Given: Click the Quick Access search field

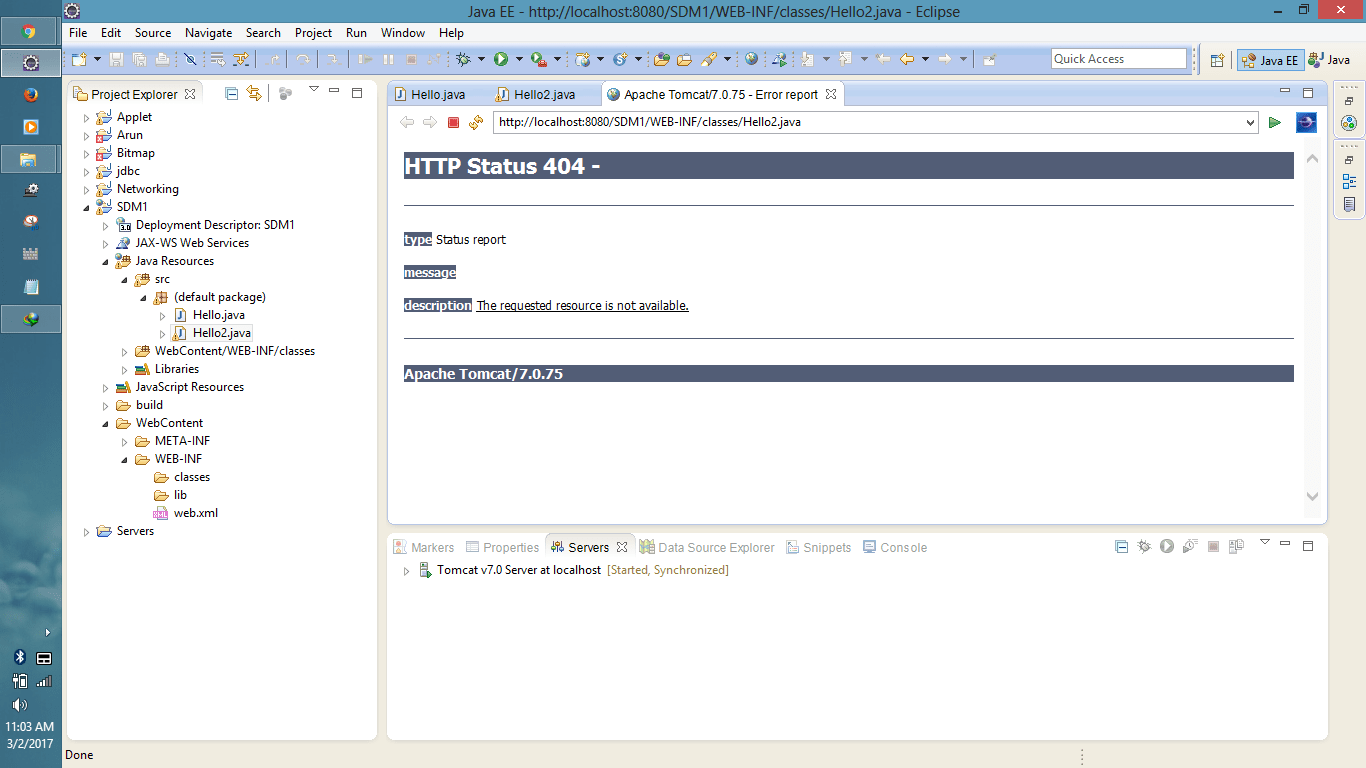Looking at the screenshot, I should 1119,59.
